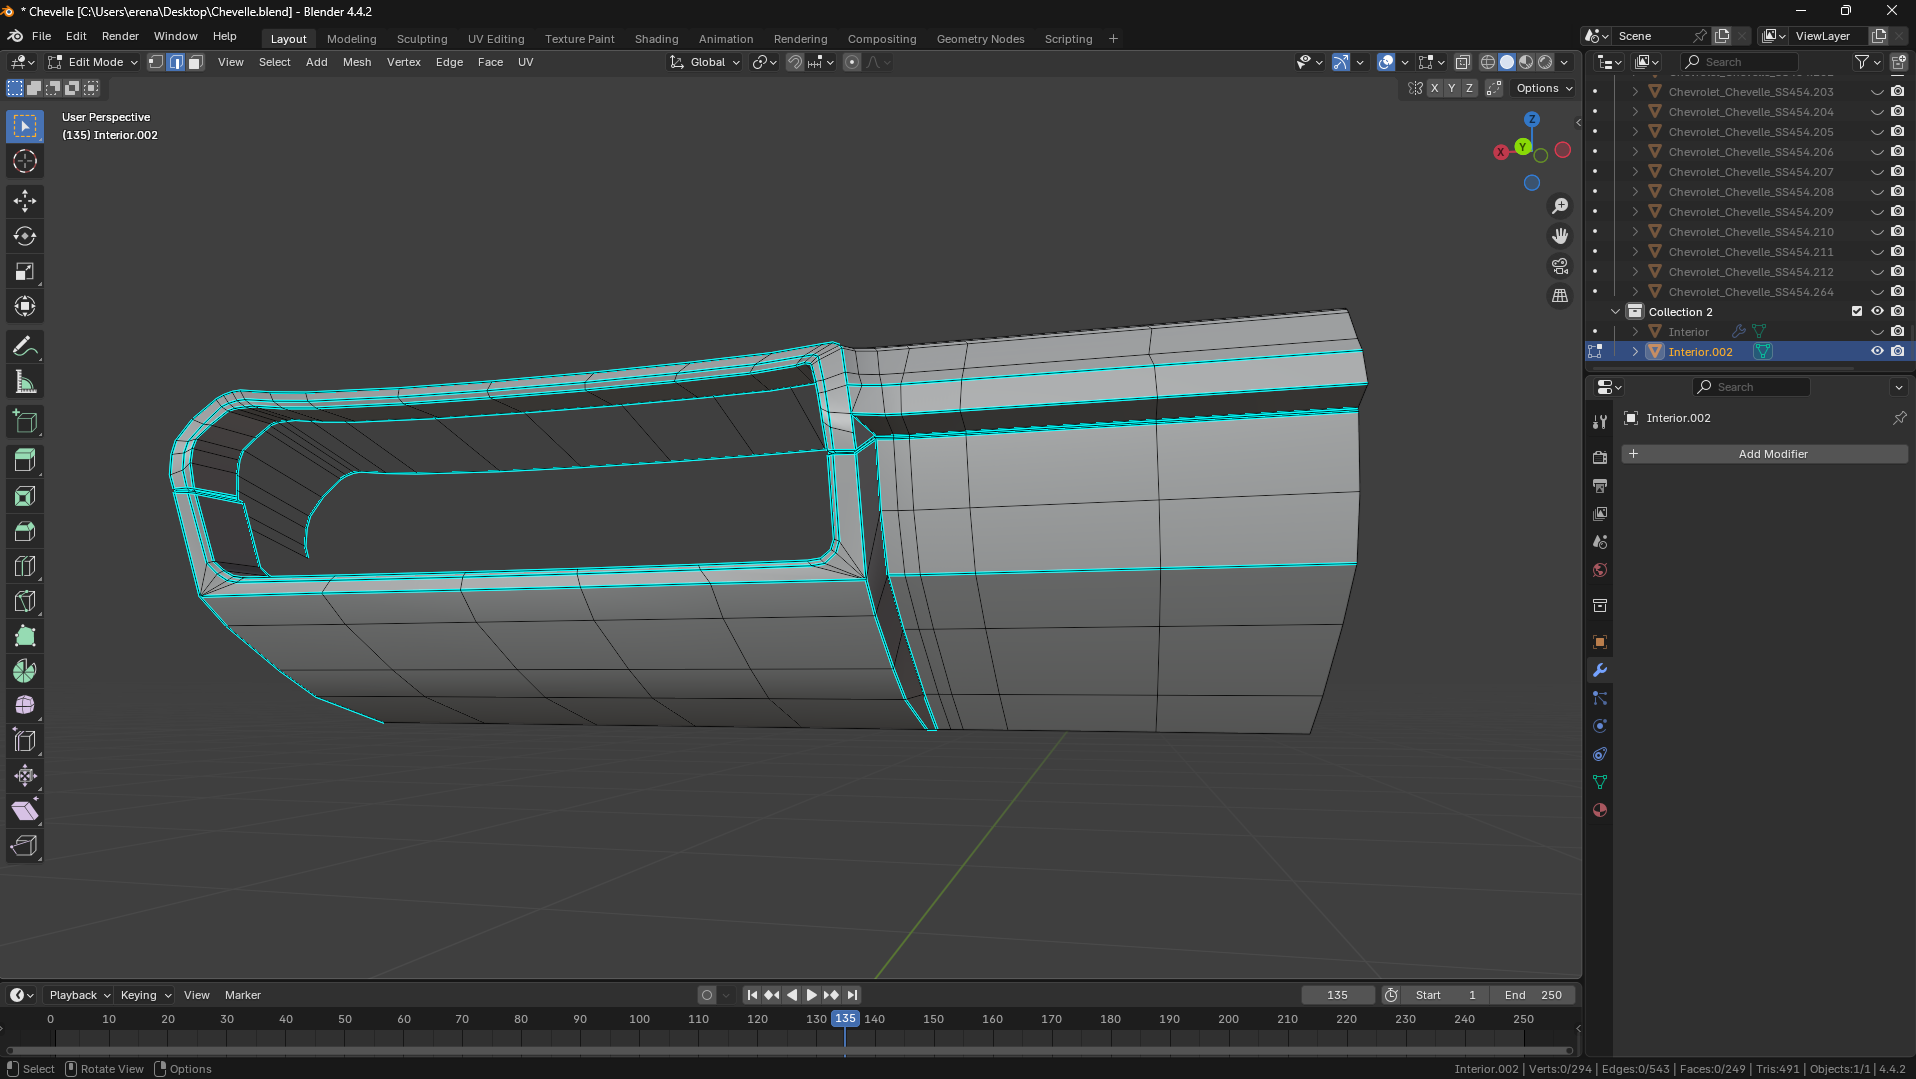
Task: Collapse the Collection 2 tree
Action: coord(1615,312)
